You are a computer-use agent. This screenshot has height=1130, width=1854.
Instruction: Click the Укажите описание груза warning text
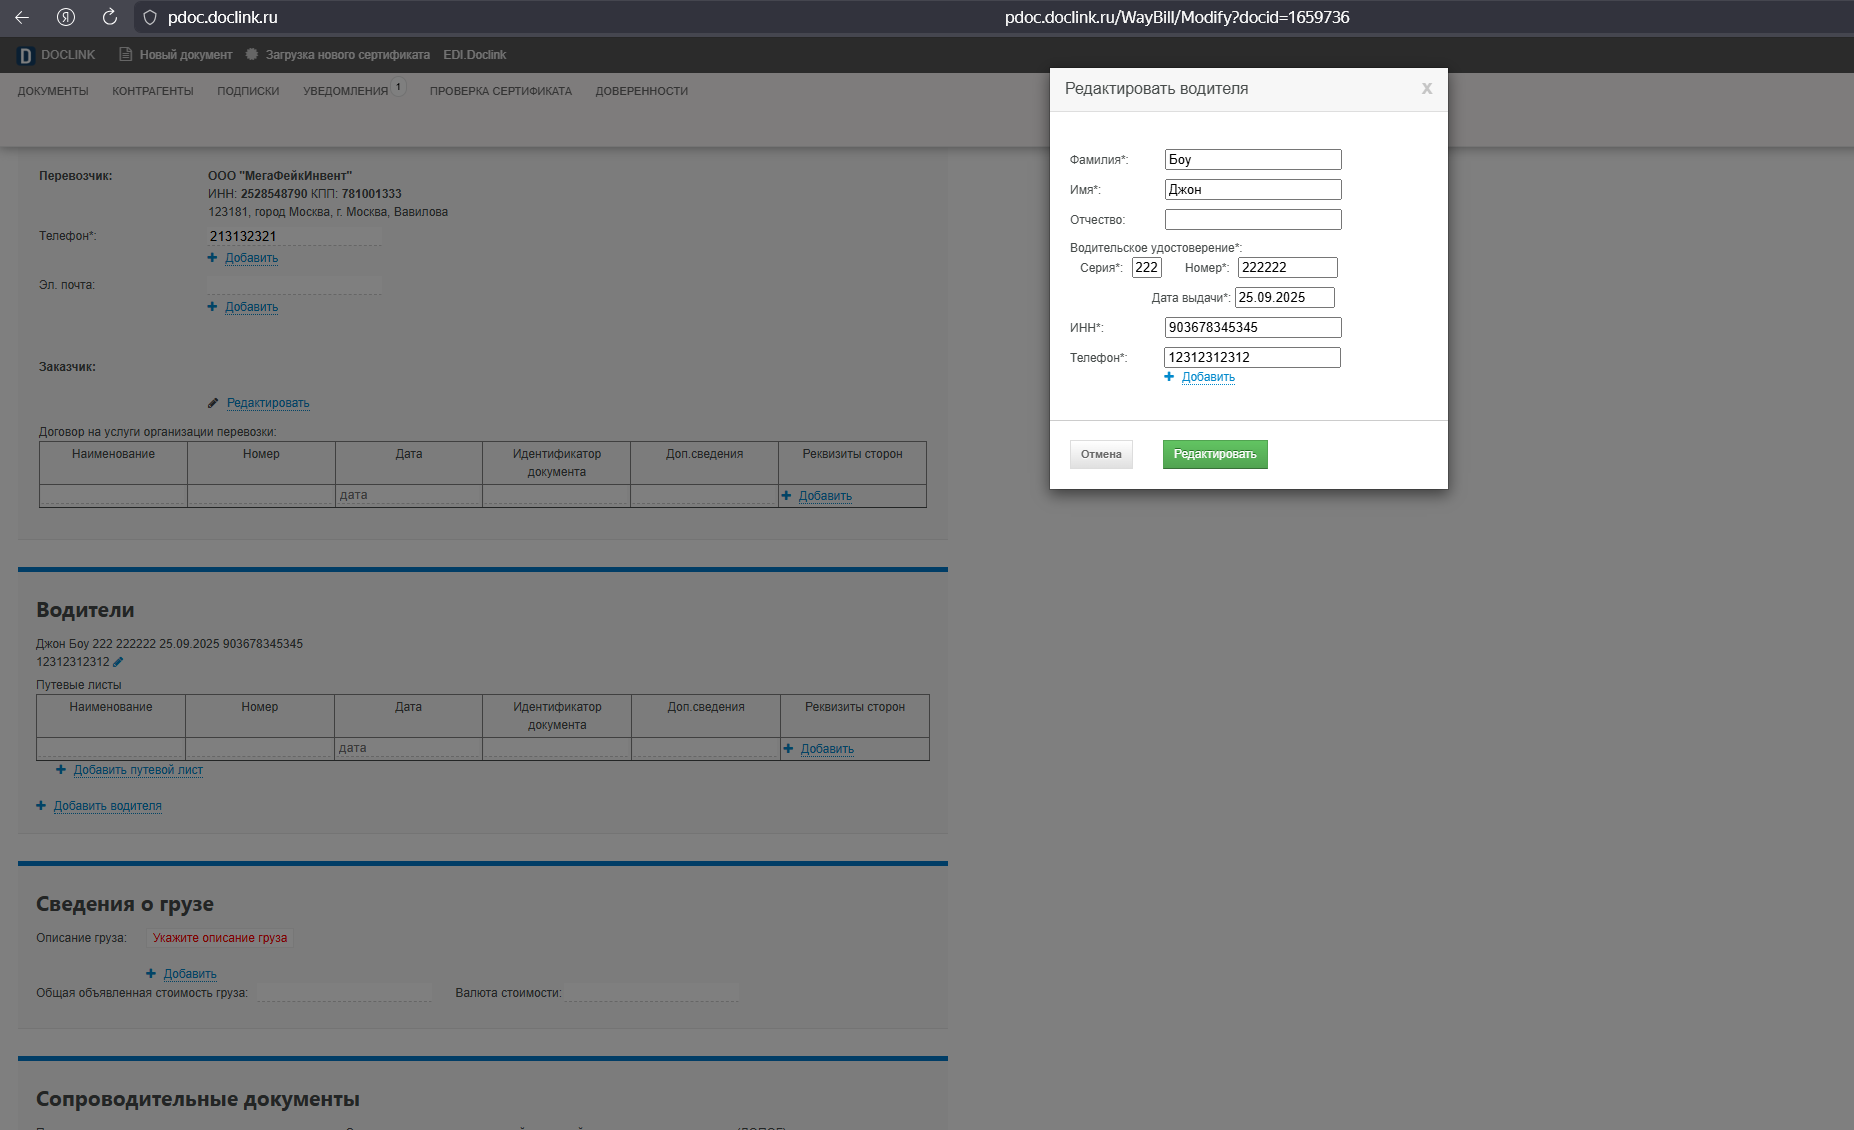(220, 938)
